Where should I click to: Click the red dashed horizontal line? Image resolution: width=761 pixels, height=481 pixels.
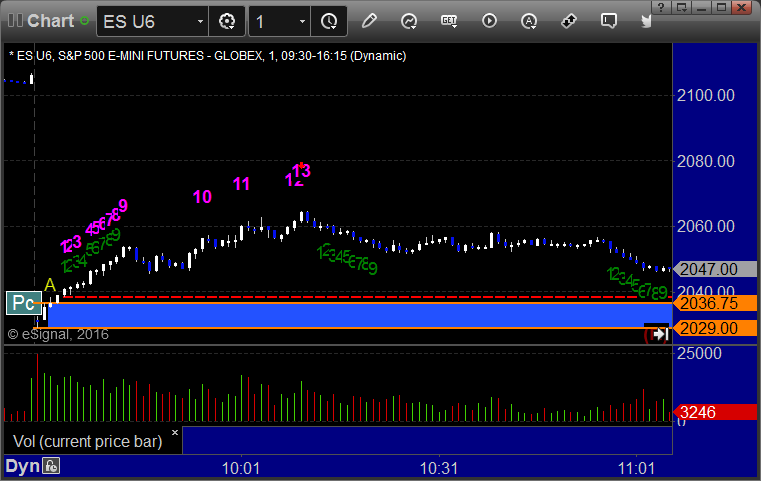(369, 297)
